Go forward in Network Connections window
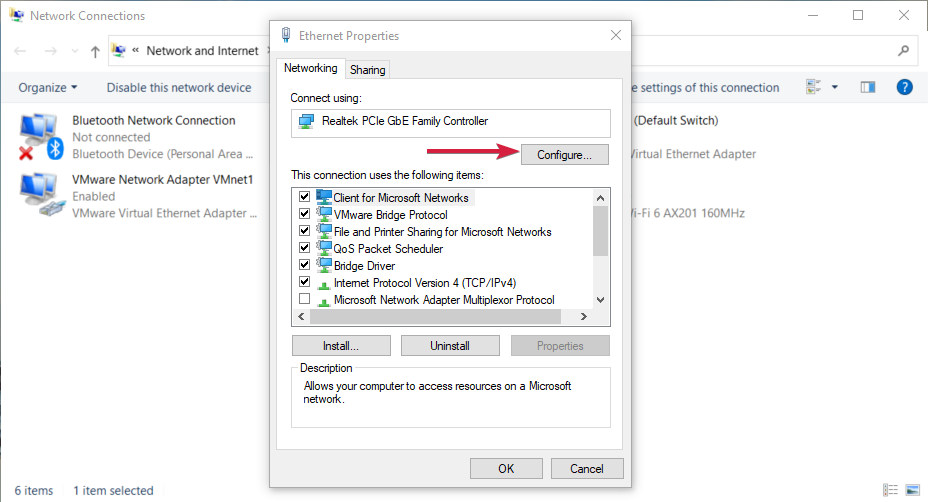This screenshot has width=928, height=502. click(51, 51)
